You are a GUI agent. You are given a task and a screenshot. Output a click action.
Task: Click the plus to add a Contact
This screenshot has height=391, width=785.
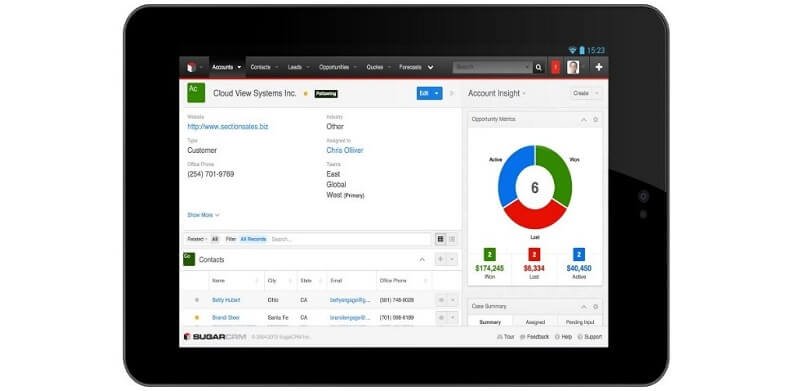(x=441, y=259)
